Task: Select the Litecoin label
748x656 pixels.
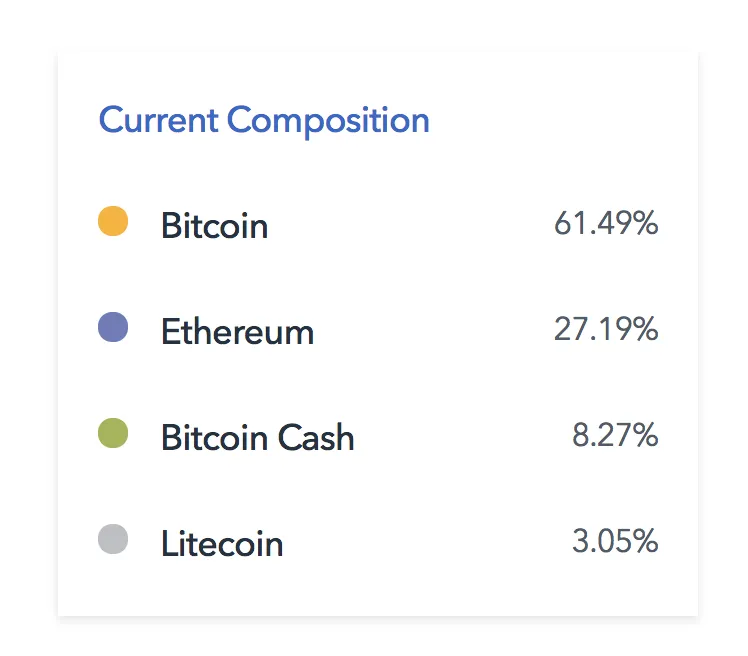Action: [x=222, y=543]
